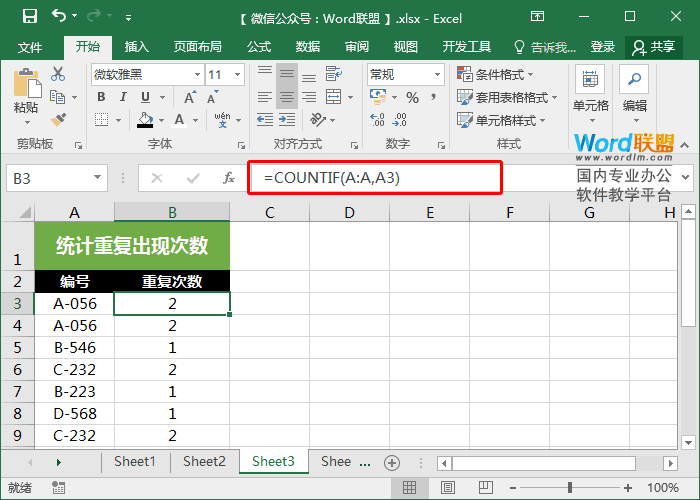700x500 pixels.
Task: Apply Comma style icon
Action: click(433, 97)
